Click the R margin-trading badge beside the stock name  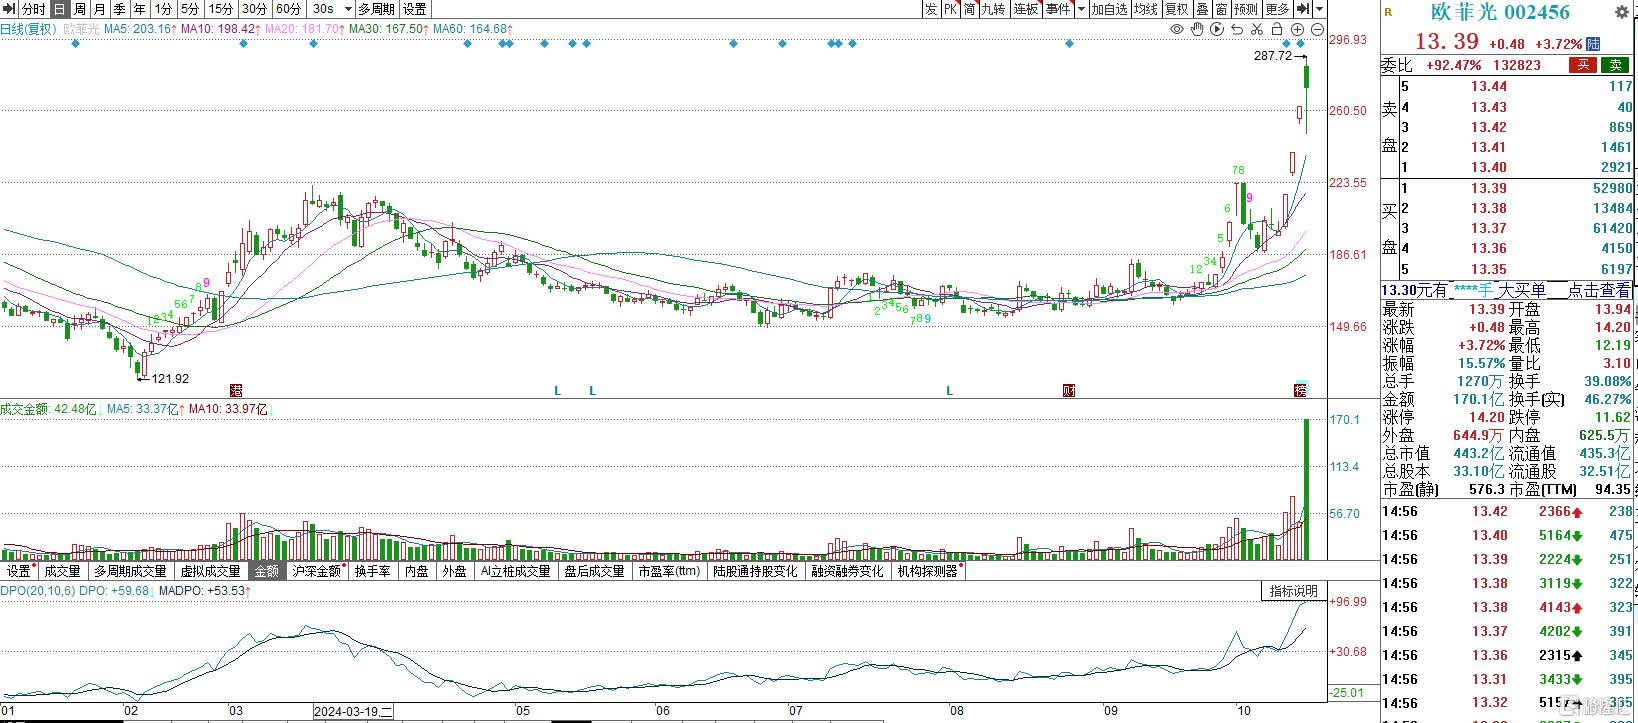tap(1388, 13)
